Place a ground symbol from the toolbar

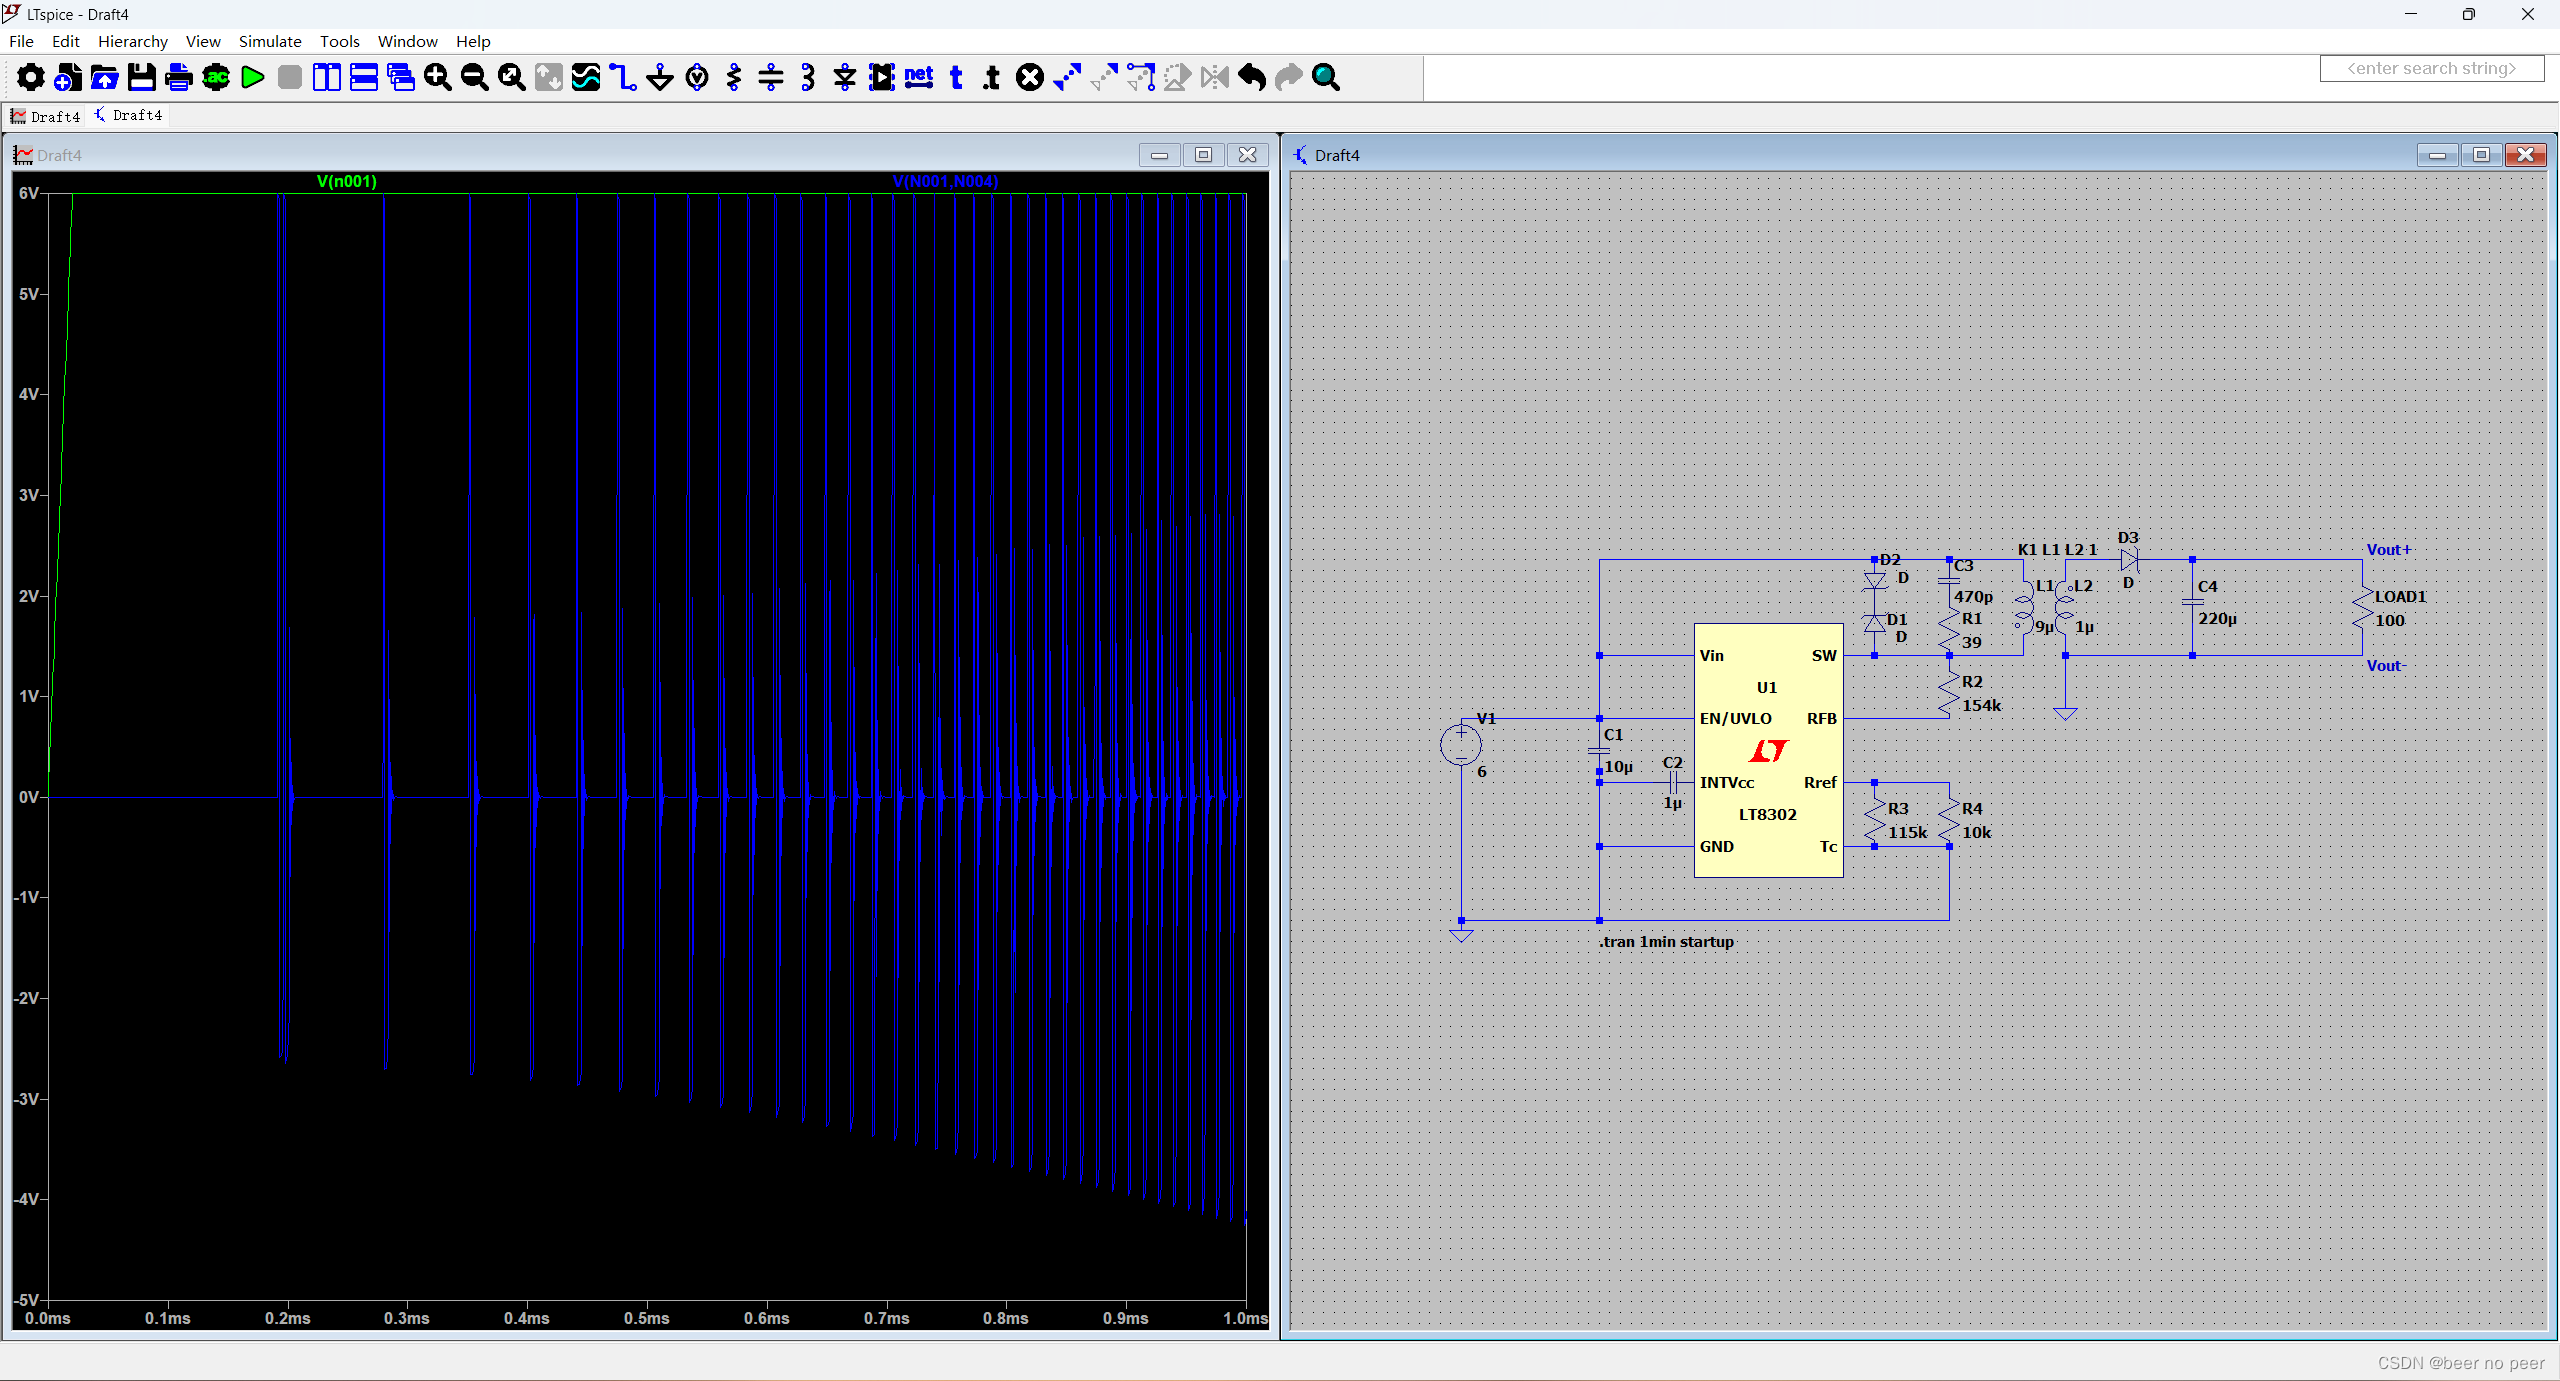click(660, 77)
